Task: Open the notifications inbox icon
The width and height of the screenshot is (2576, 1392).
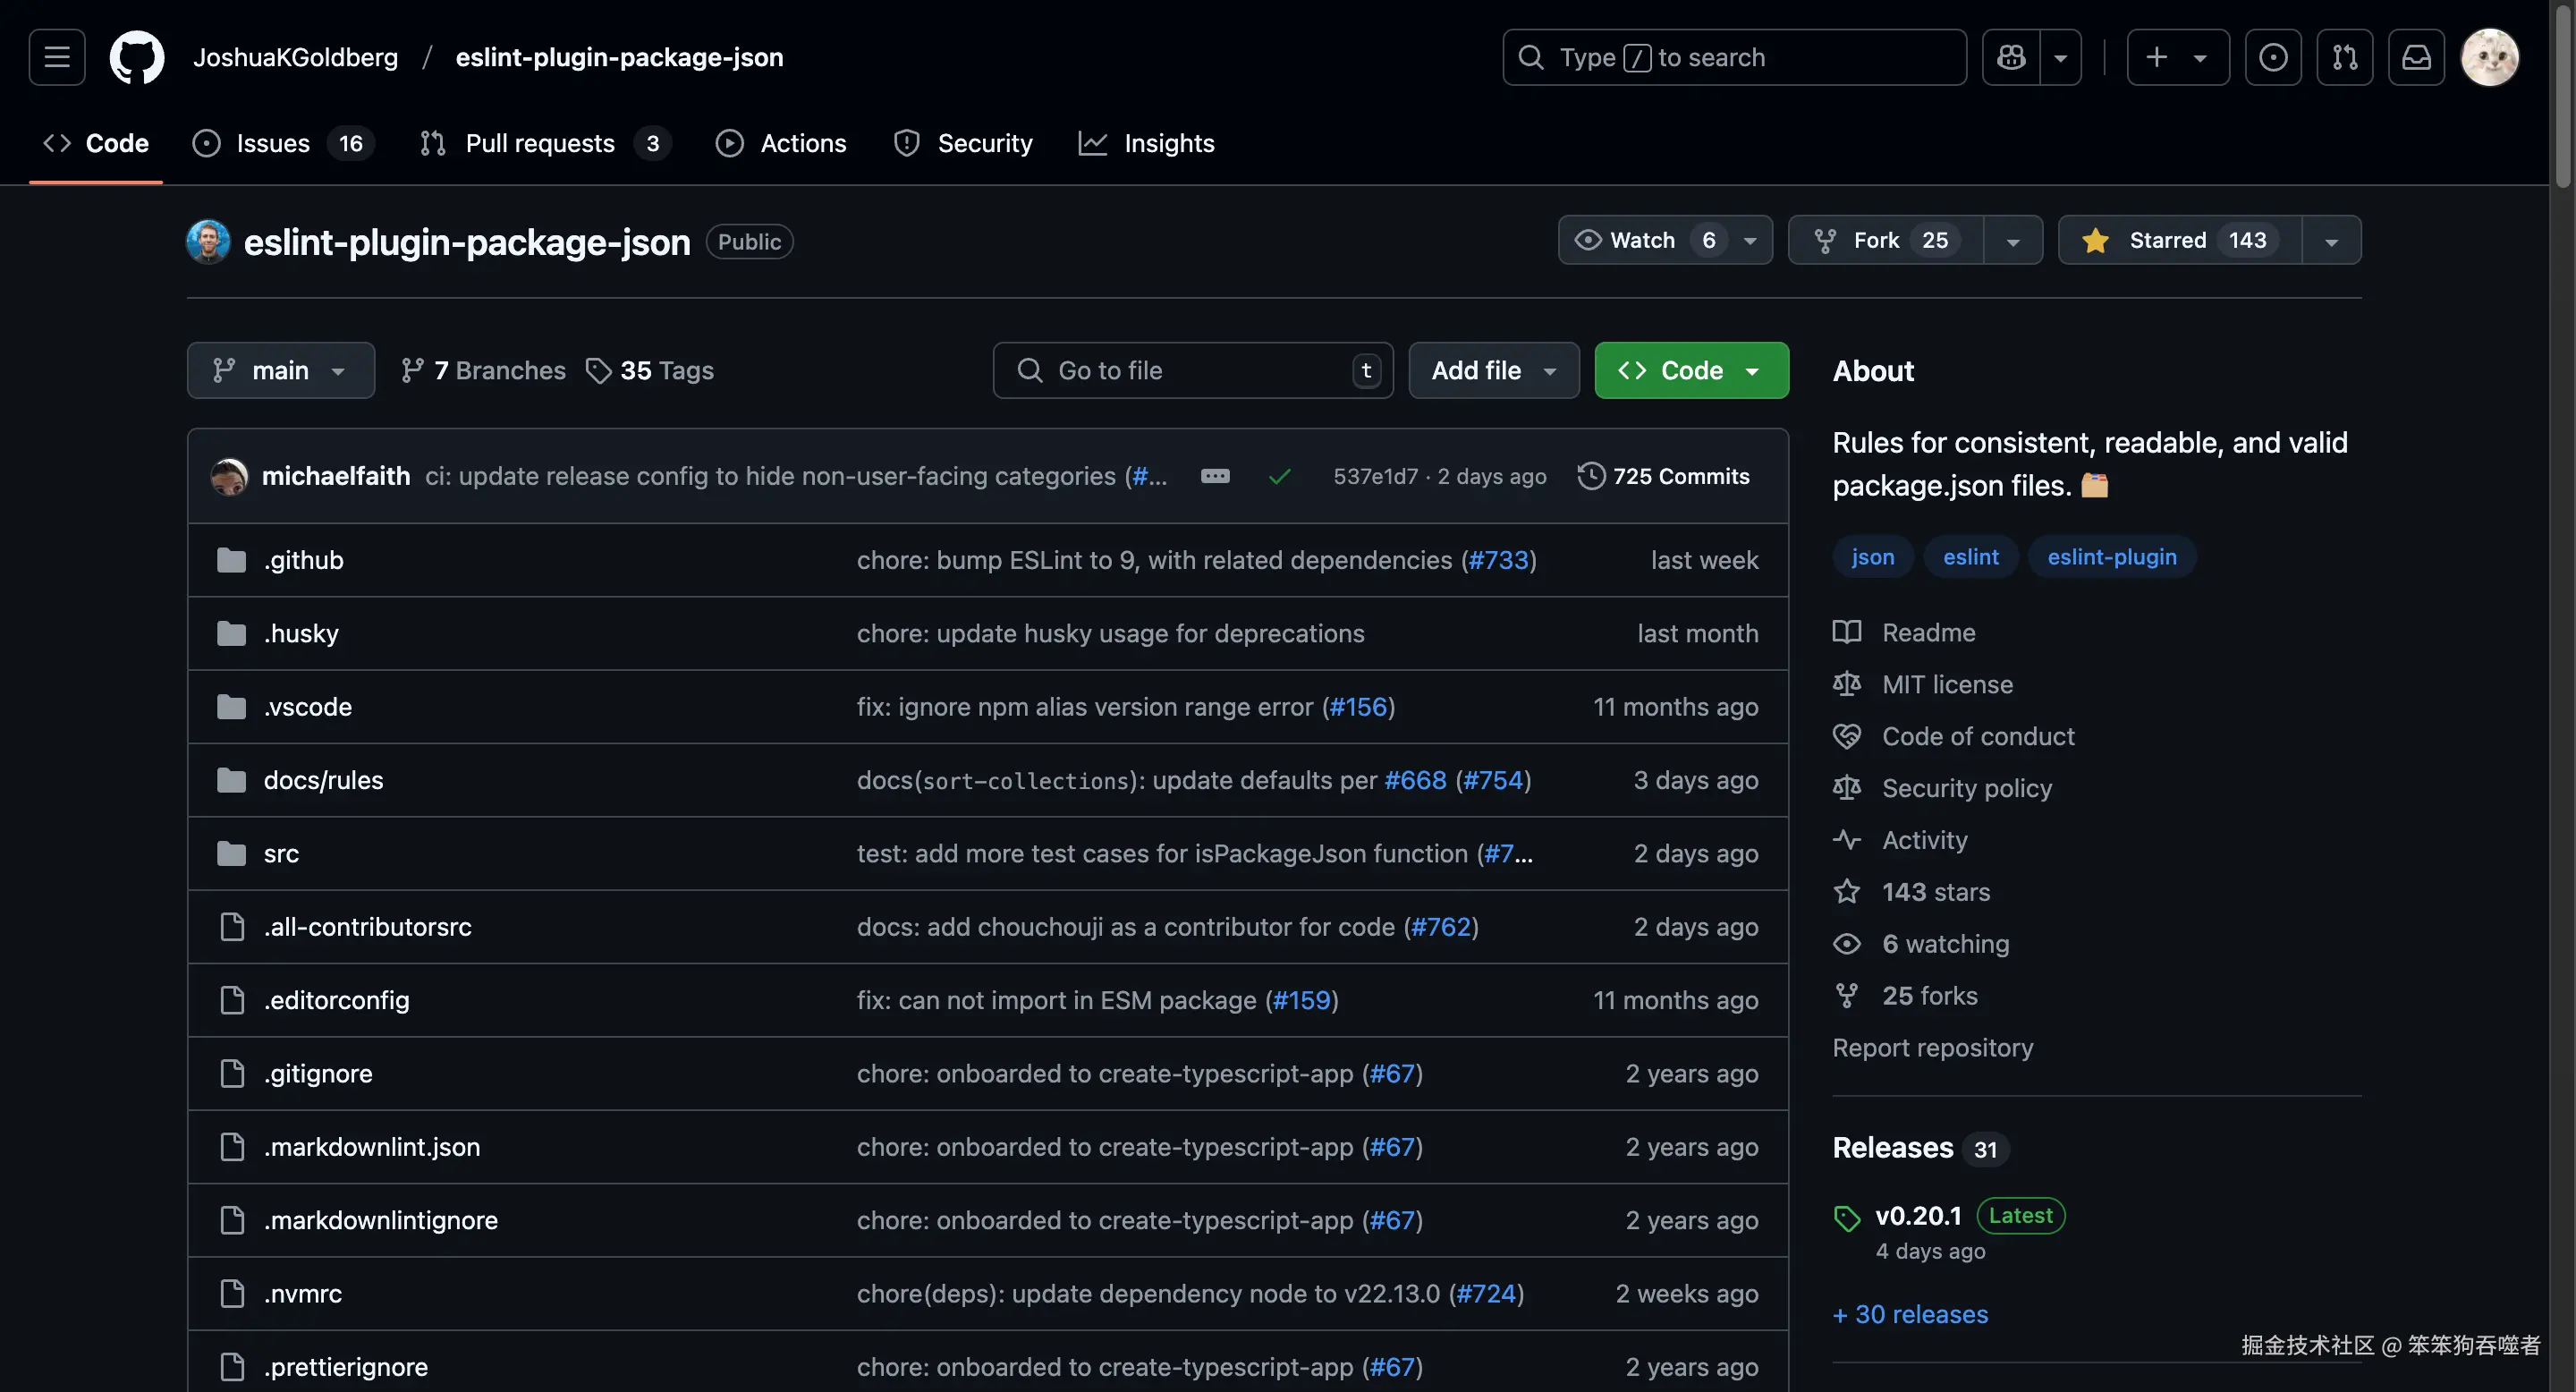Action: tap(2417, 57)
